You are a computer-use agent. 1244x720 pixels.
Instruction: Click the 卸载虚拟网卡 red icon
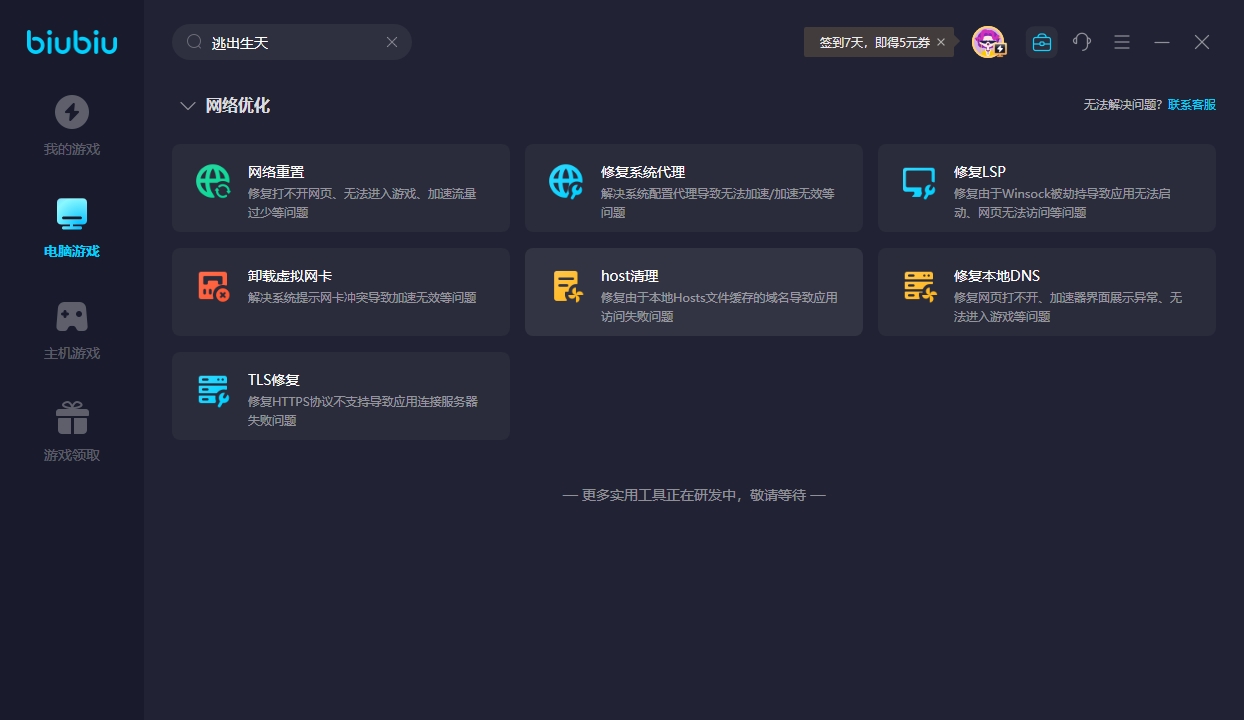coord(213,286)
